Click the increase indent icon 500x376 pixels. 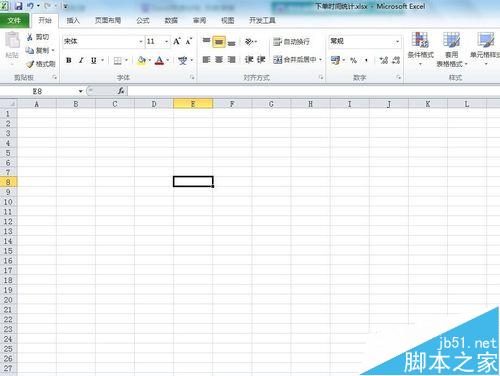click(261, 60)
